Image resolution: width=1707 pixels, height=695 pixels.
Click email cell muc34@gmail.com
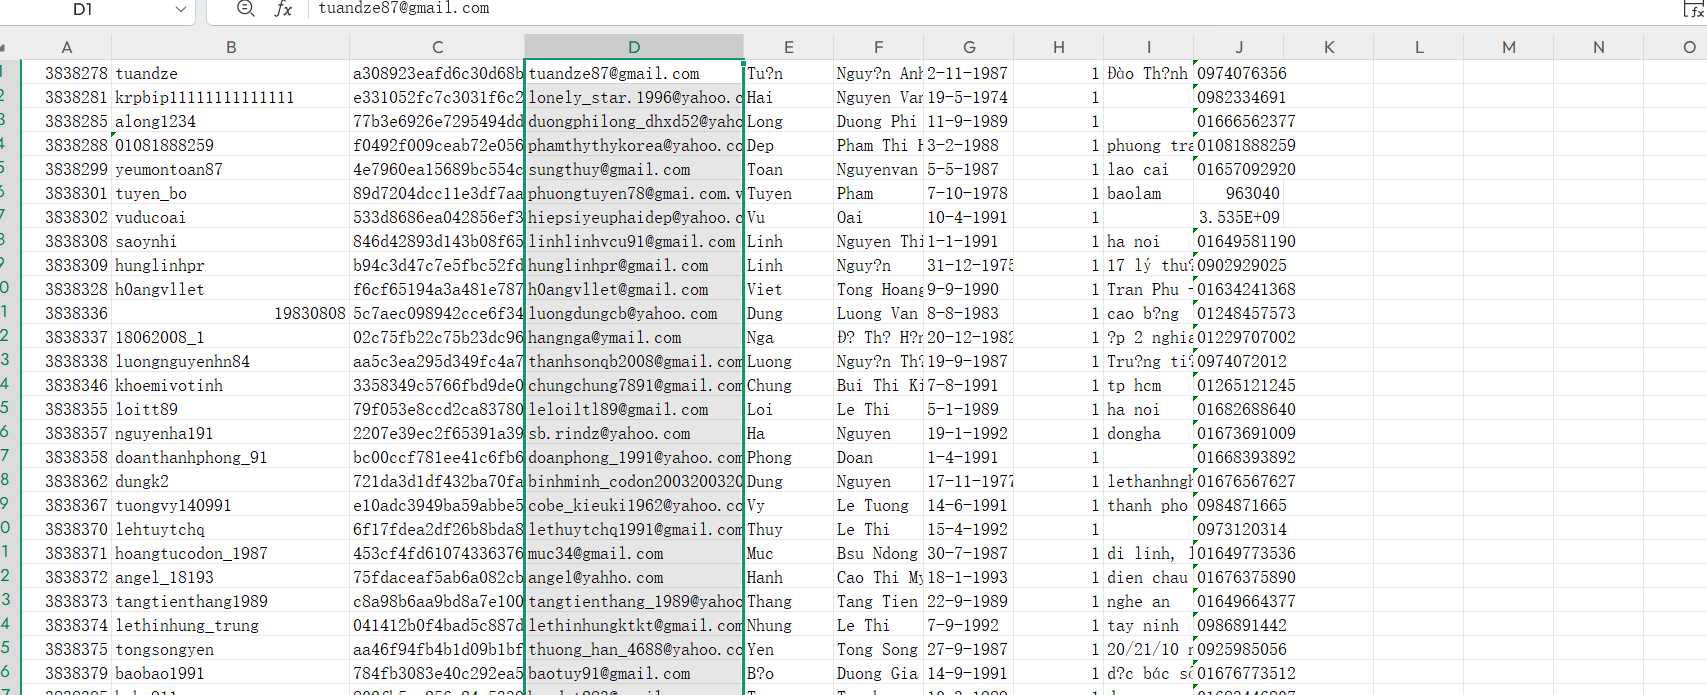[634, 553]
